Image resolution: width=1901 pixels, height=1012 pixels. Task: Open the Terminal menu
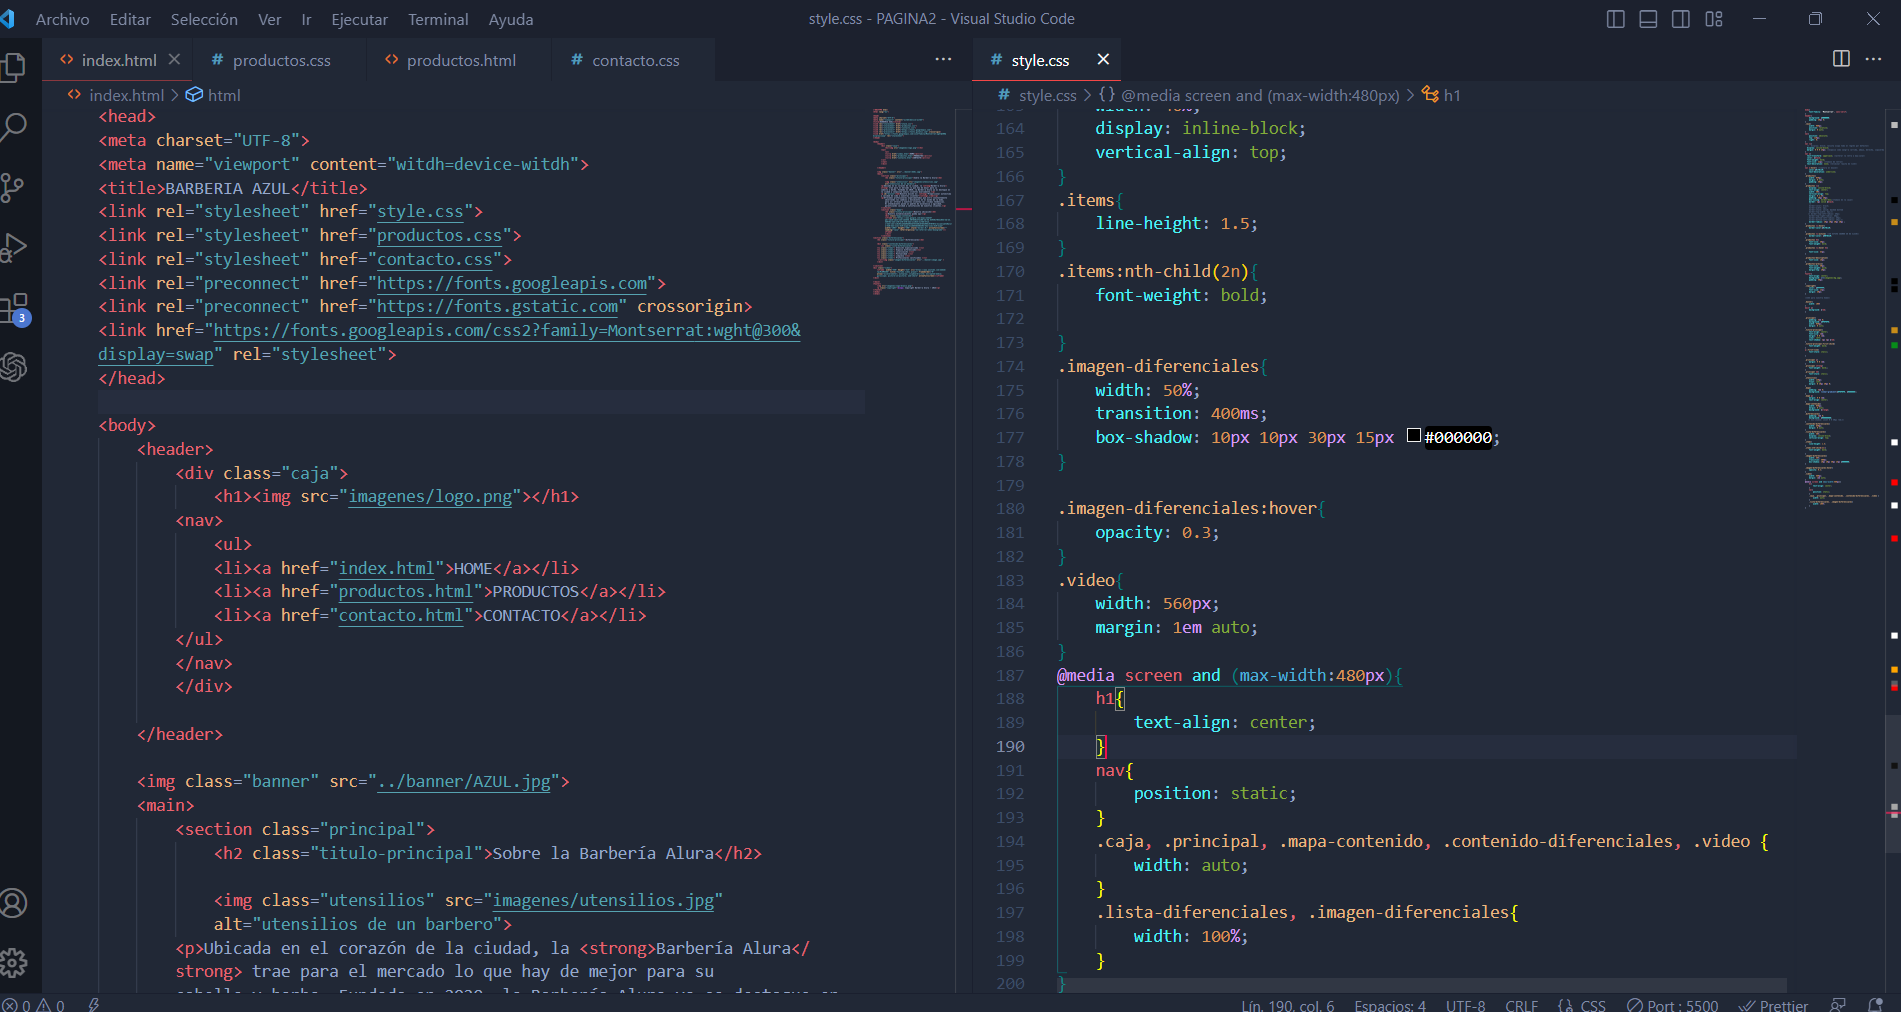[x=438, y=19]
